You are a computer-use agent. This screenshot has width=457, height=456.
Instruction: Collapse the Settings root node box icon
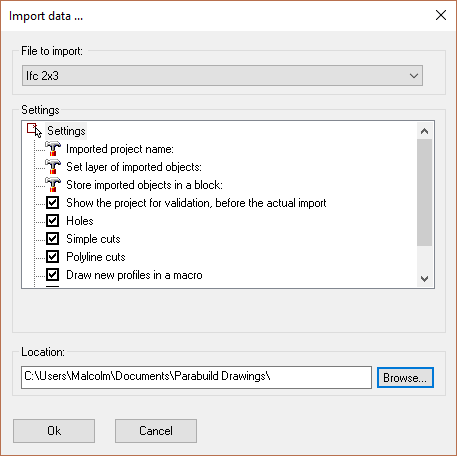click(x=31, y=128)
